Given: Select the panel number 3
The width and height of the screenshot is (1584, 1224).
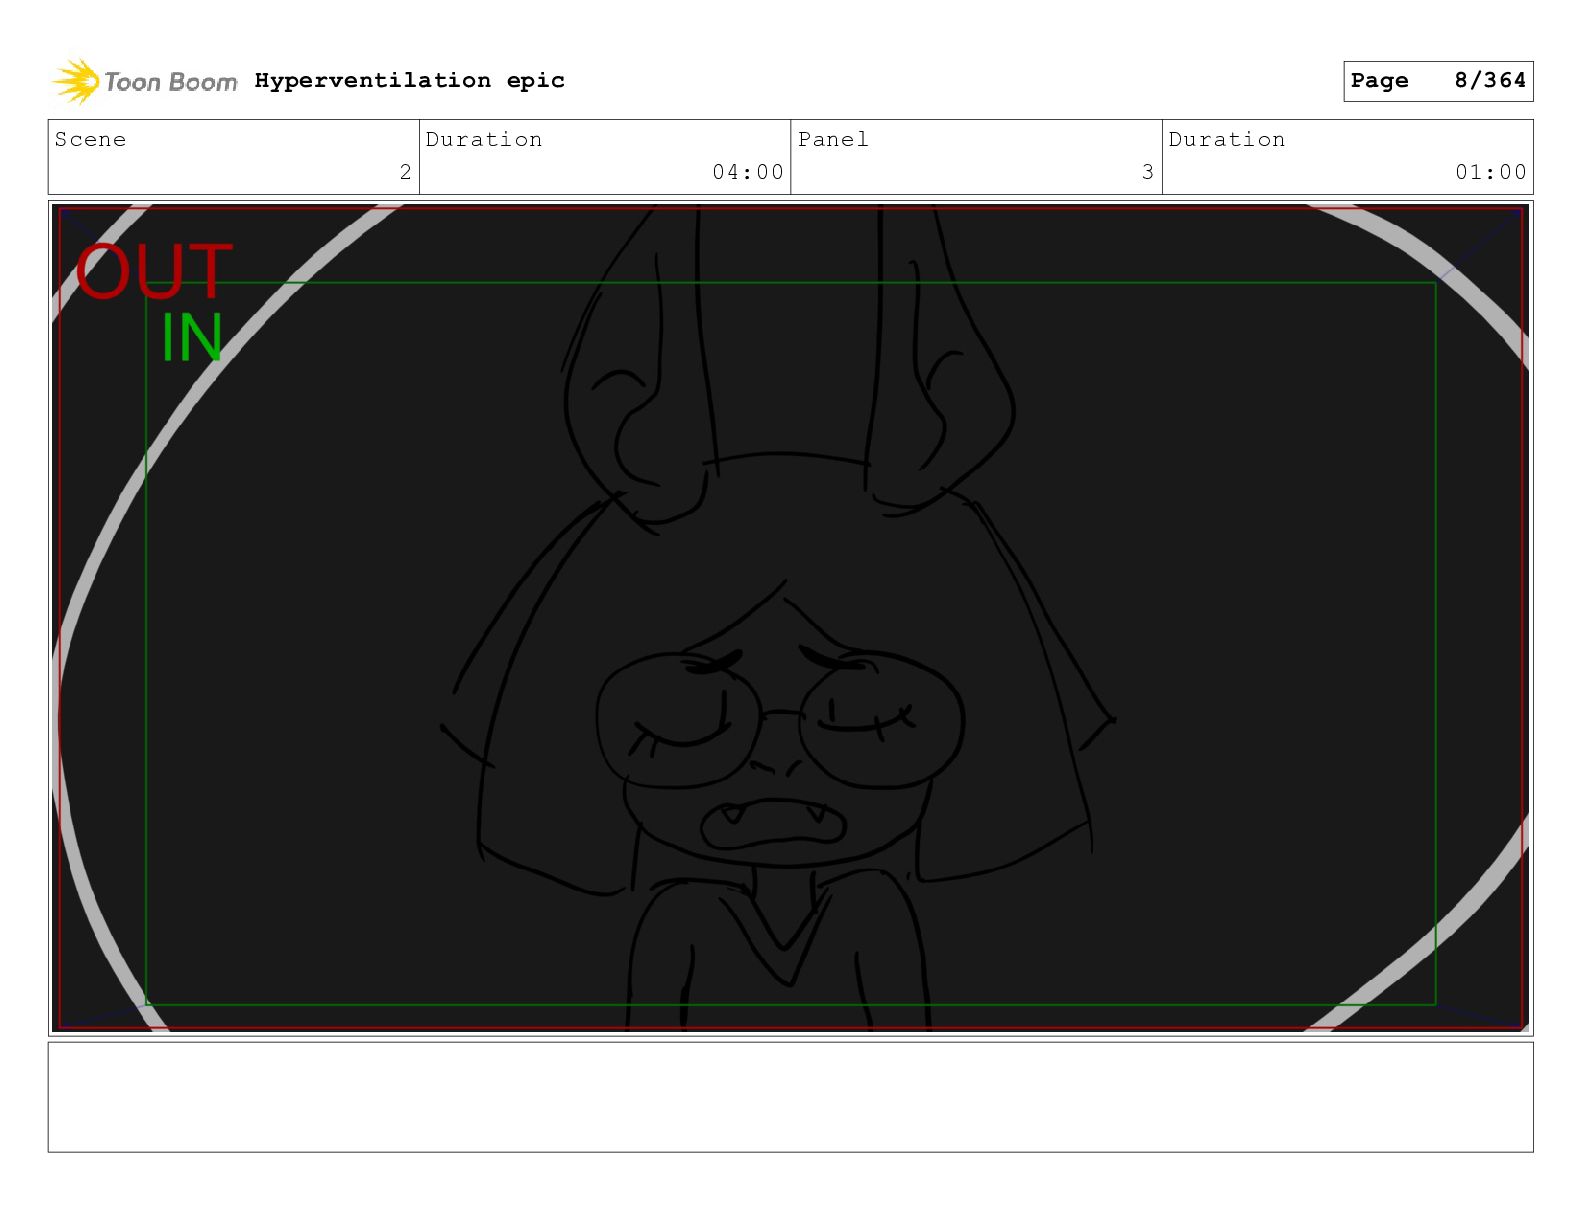Looking at the screenshot, I should click(1148, 172).
